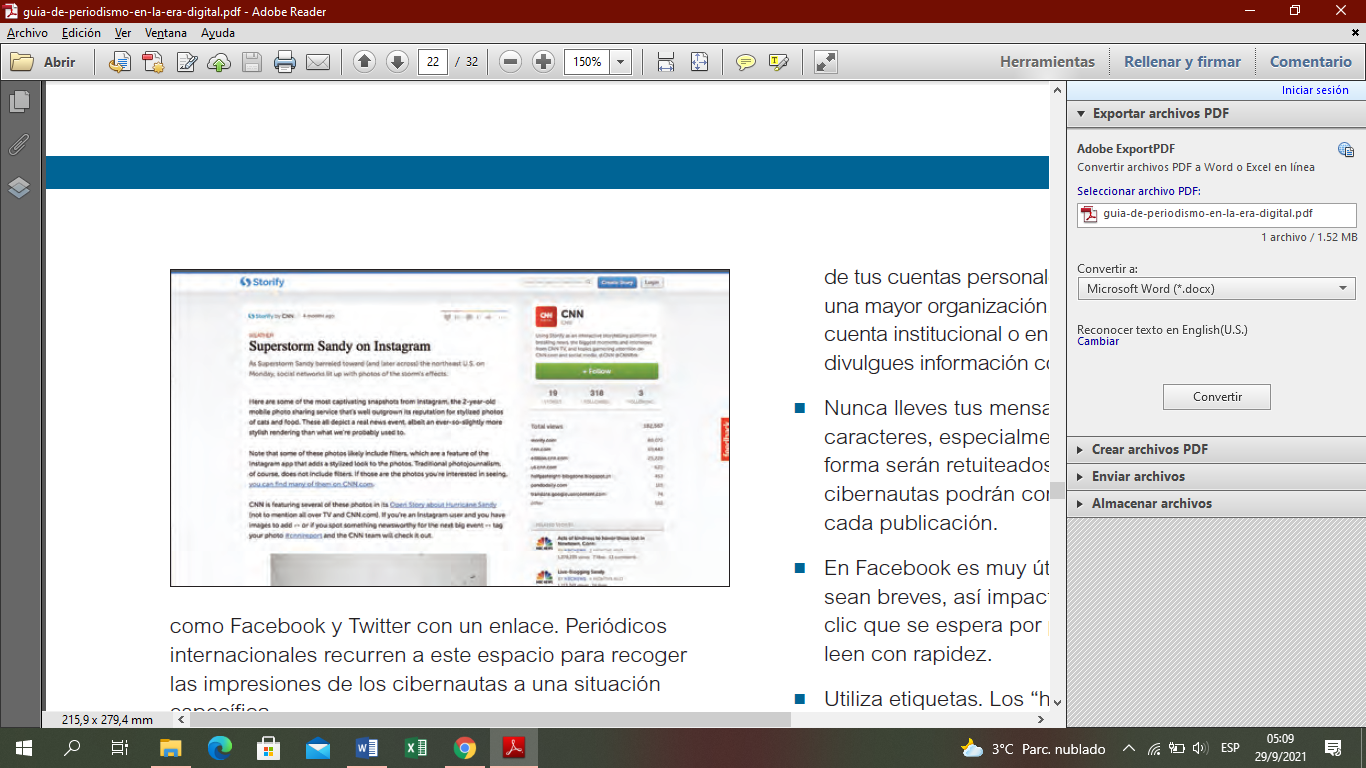Open the attachments paperclip panel
Image resolution: width=1366 pixels, height=768 pixels.
click(x=19, y=145)
